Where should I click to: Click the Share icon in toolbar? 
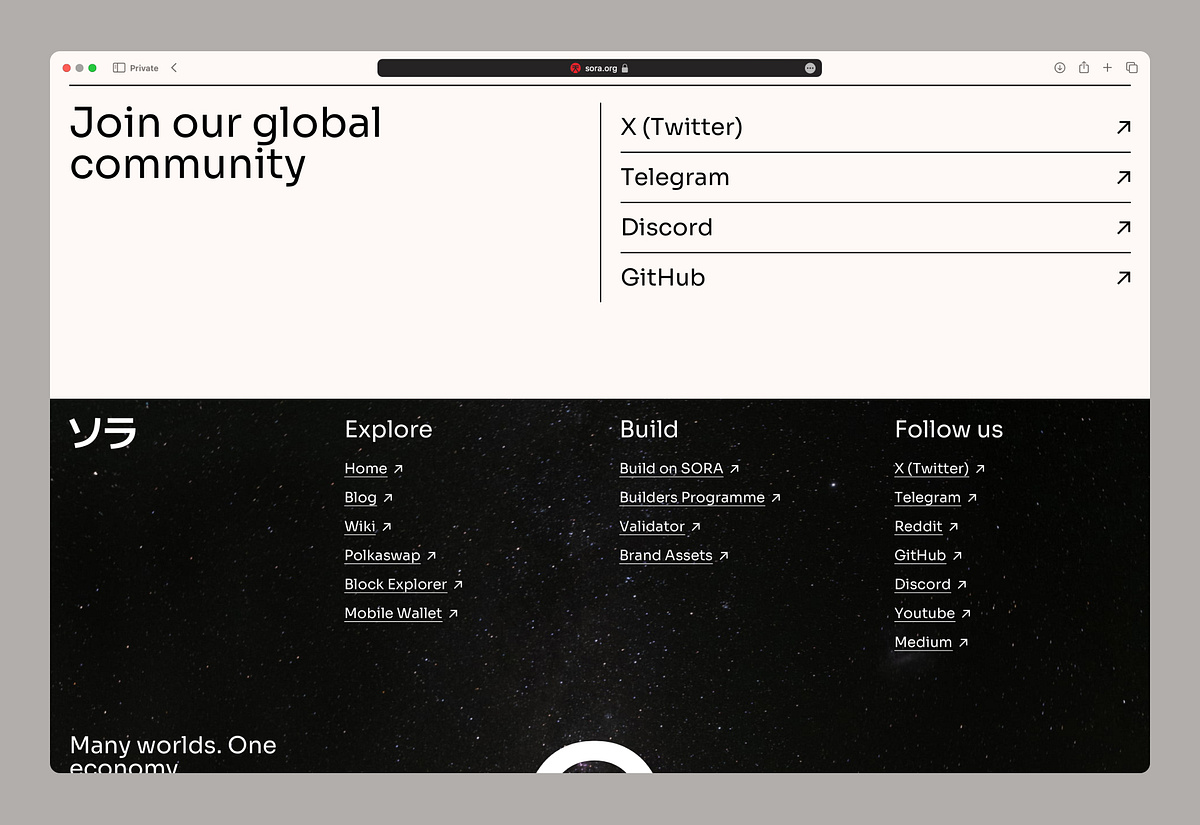pyautogui.click(x=1084, y=68)
